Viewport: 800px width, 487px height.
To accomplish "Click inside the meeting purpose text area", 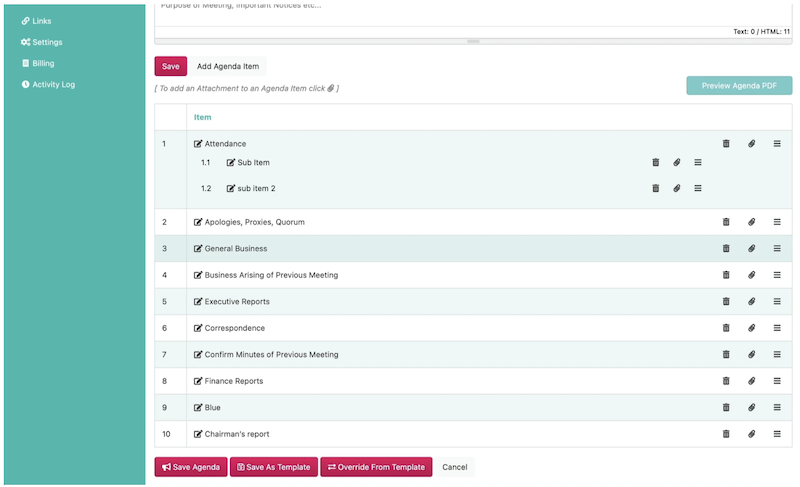I will click(x=473, y=13).
